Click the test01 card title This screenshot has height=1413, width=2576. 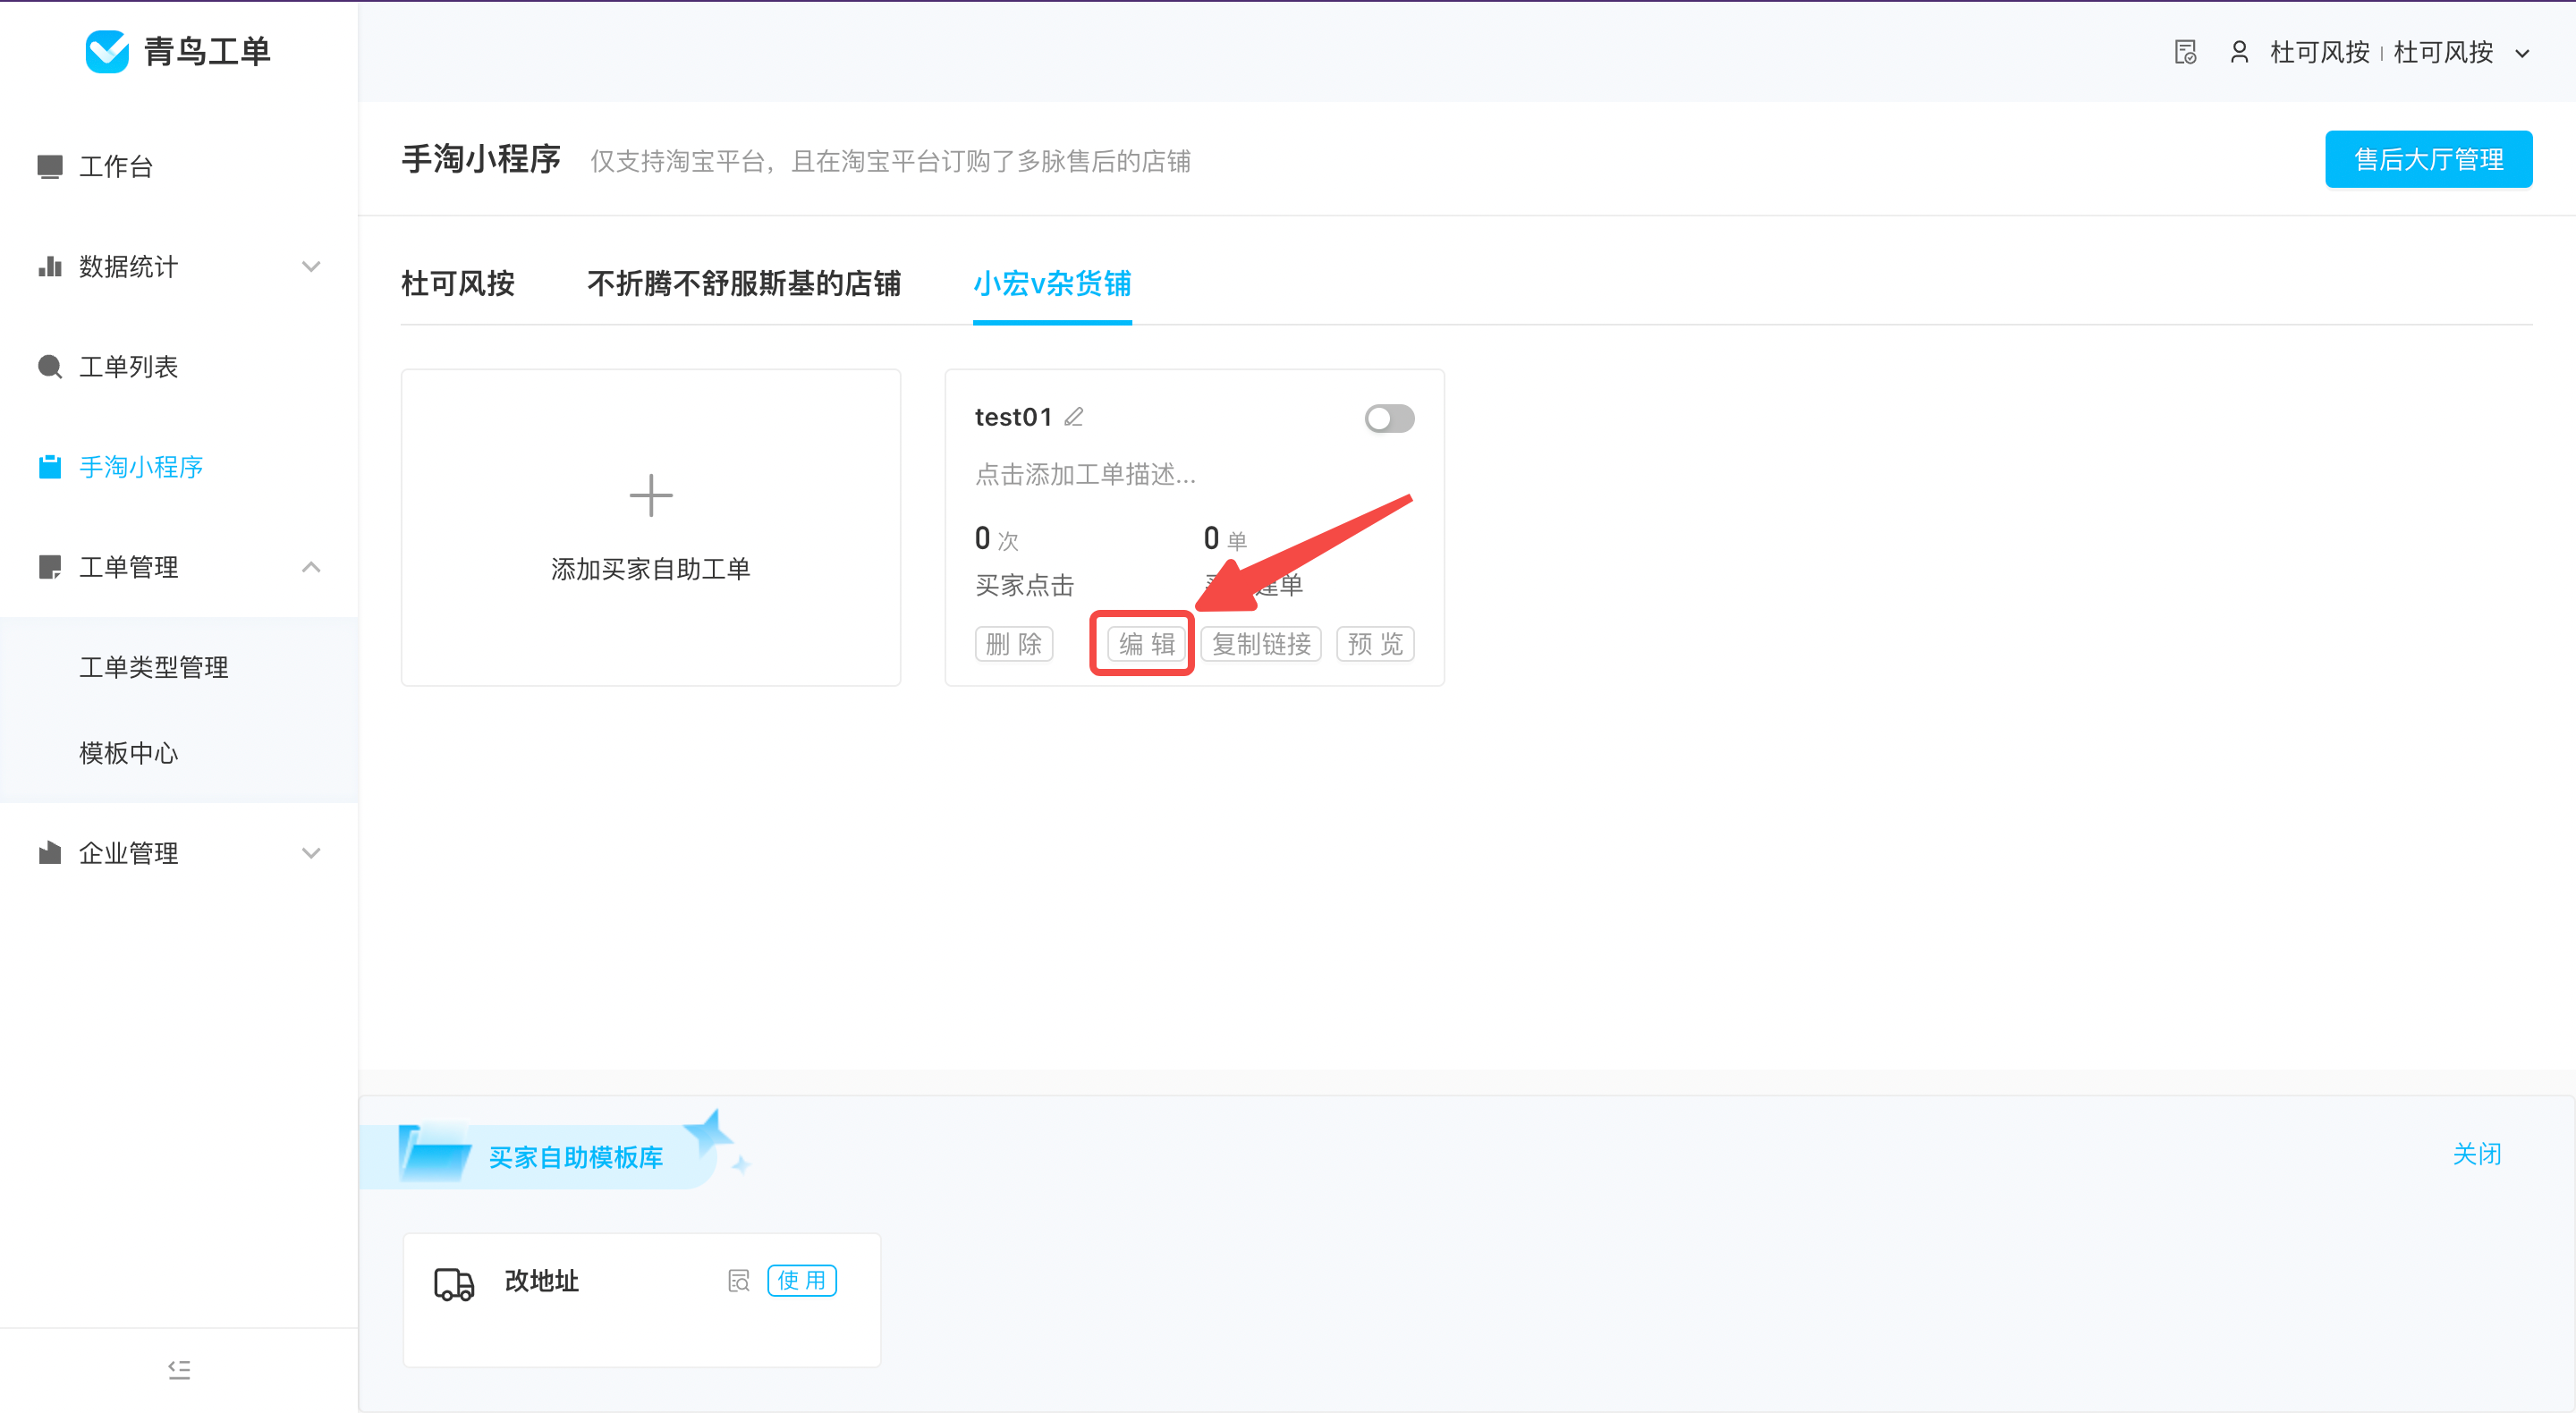tap(1013, 417)
